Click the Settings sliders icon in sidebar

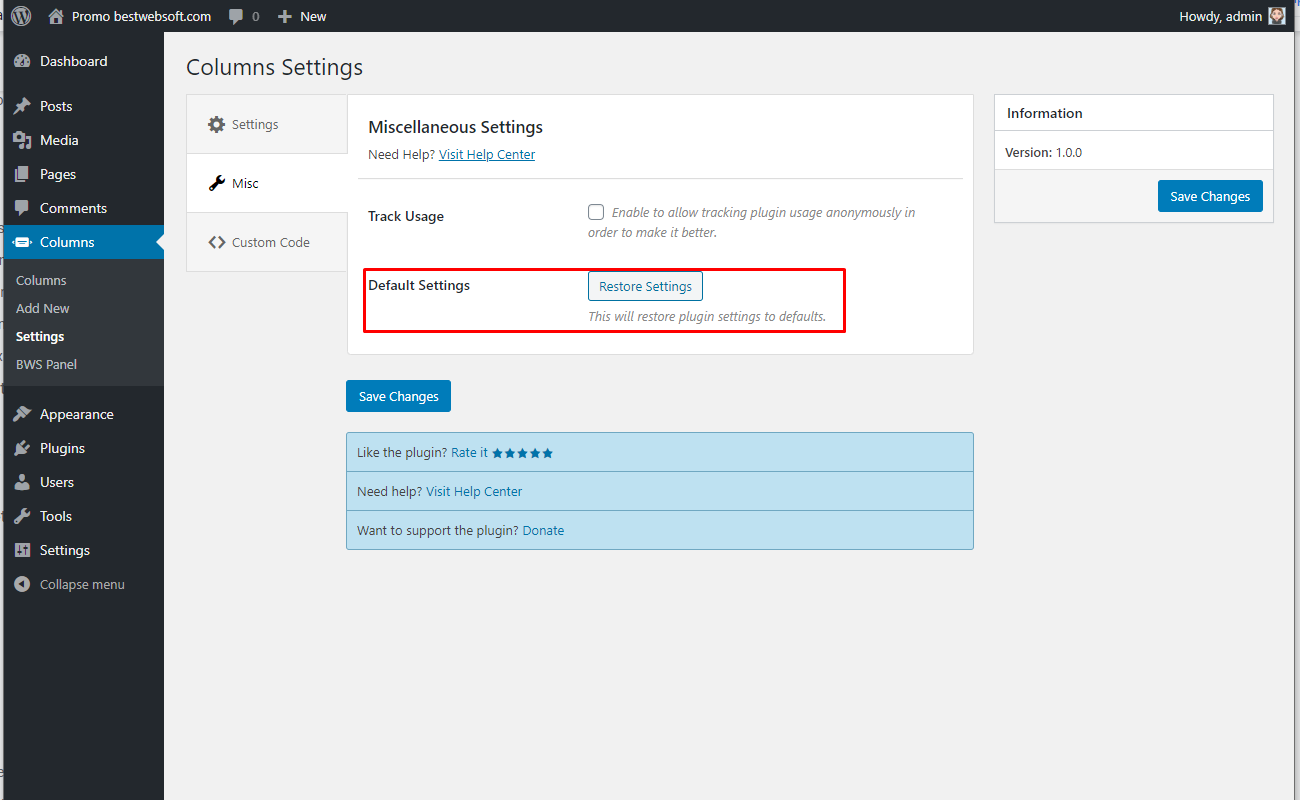coord(22,550)
